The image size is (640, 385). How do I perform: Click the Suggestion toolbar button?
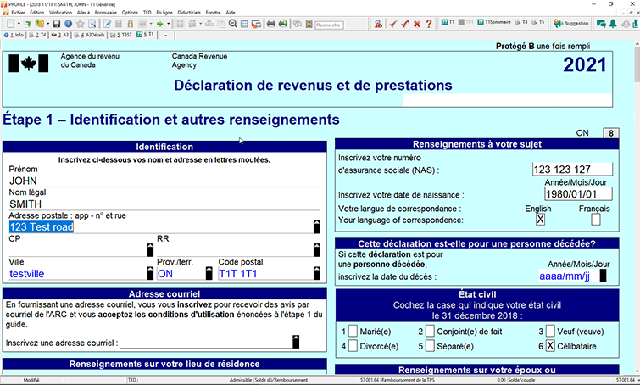click(571, 24)
